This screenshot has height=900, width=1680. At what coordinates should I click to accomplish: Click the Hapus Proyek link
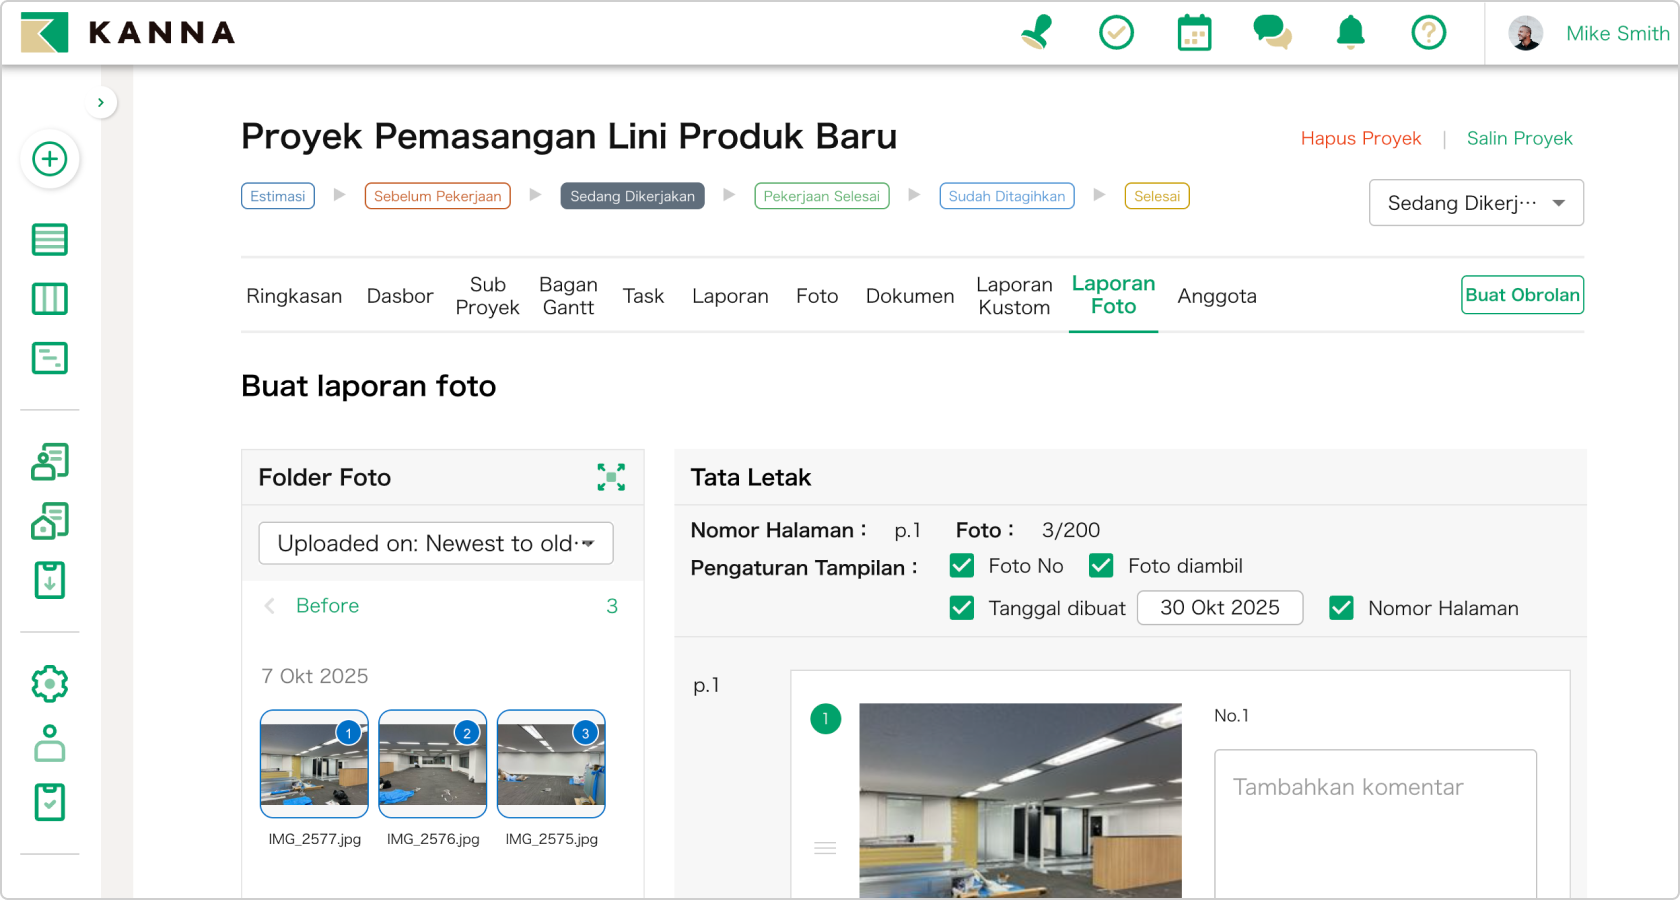[1361, 138]
